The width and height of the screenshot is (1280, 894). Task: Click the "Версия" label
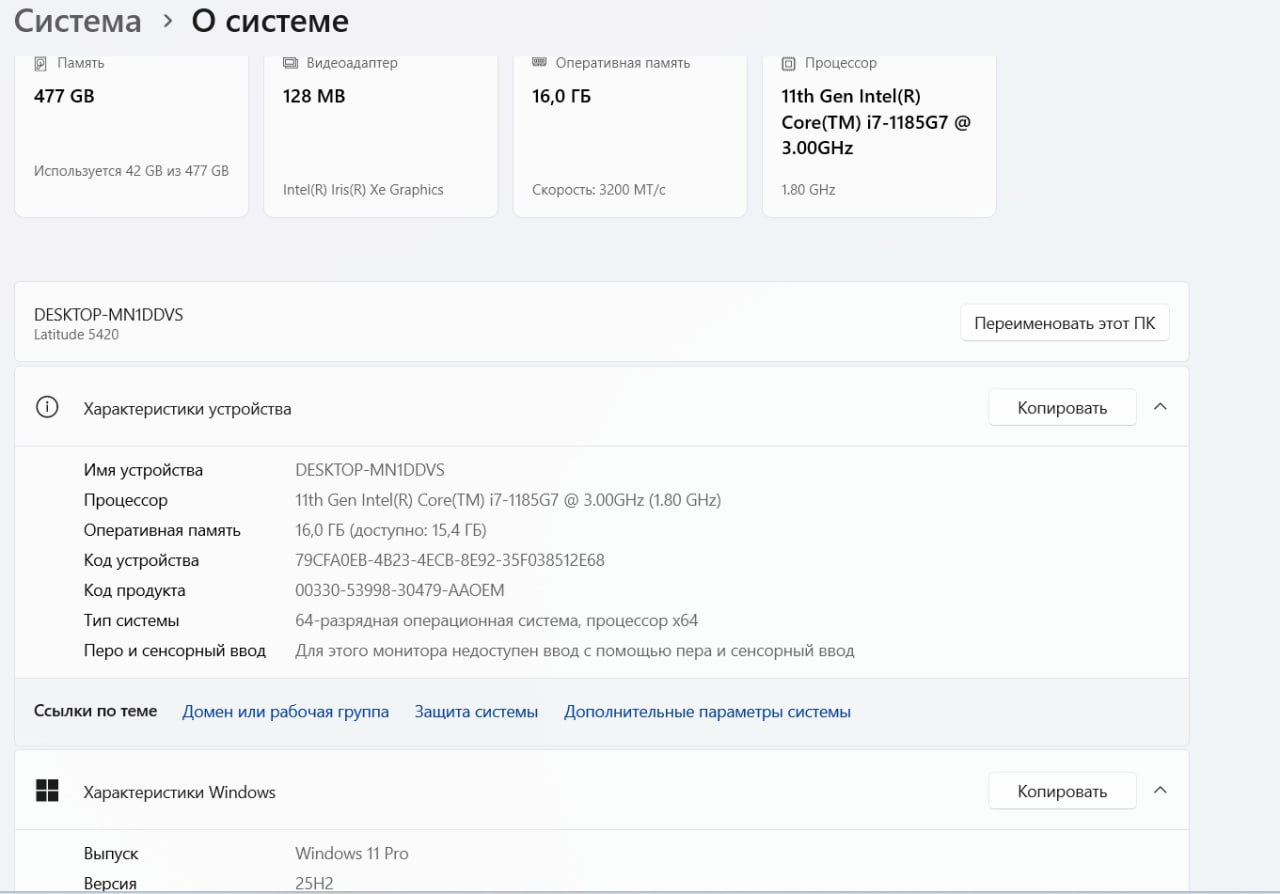(x=110, y=883)
